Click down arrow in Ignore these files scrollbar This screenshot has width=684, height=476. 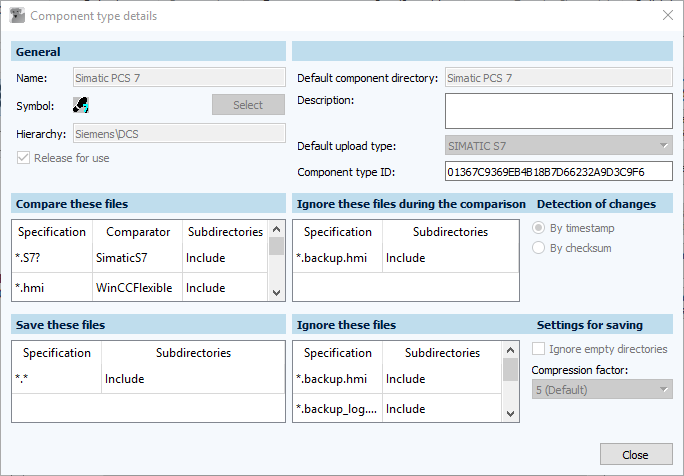(x=510, y=413)
